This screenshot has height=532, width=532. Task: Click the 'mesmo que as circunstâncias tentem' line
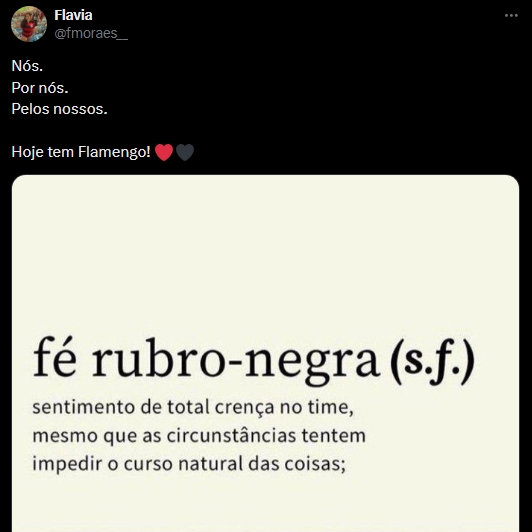(199, 436)
